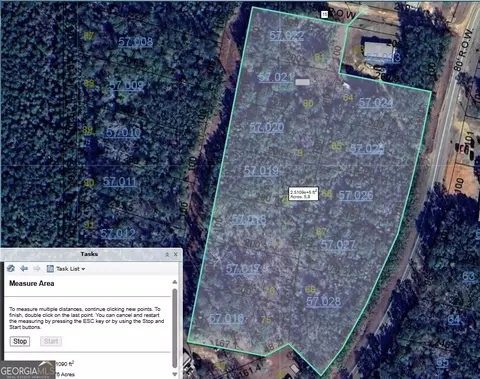Open parcel link 57.027

click(x=338, y=245)
